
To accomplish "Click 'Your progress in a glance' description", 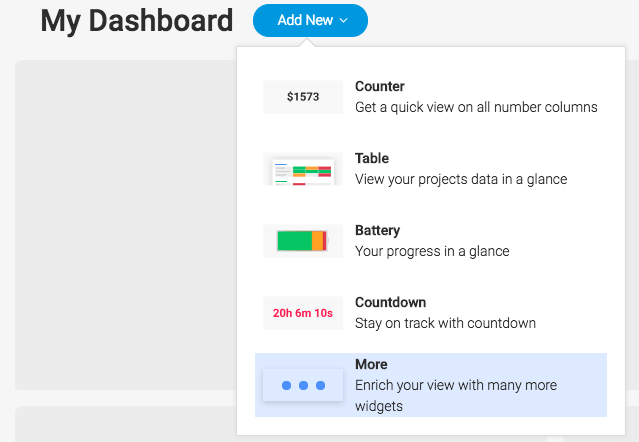I will (x=432, y=251).
